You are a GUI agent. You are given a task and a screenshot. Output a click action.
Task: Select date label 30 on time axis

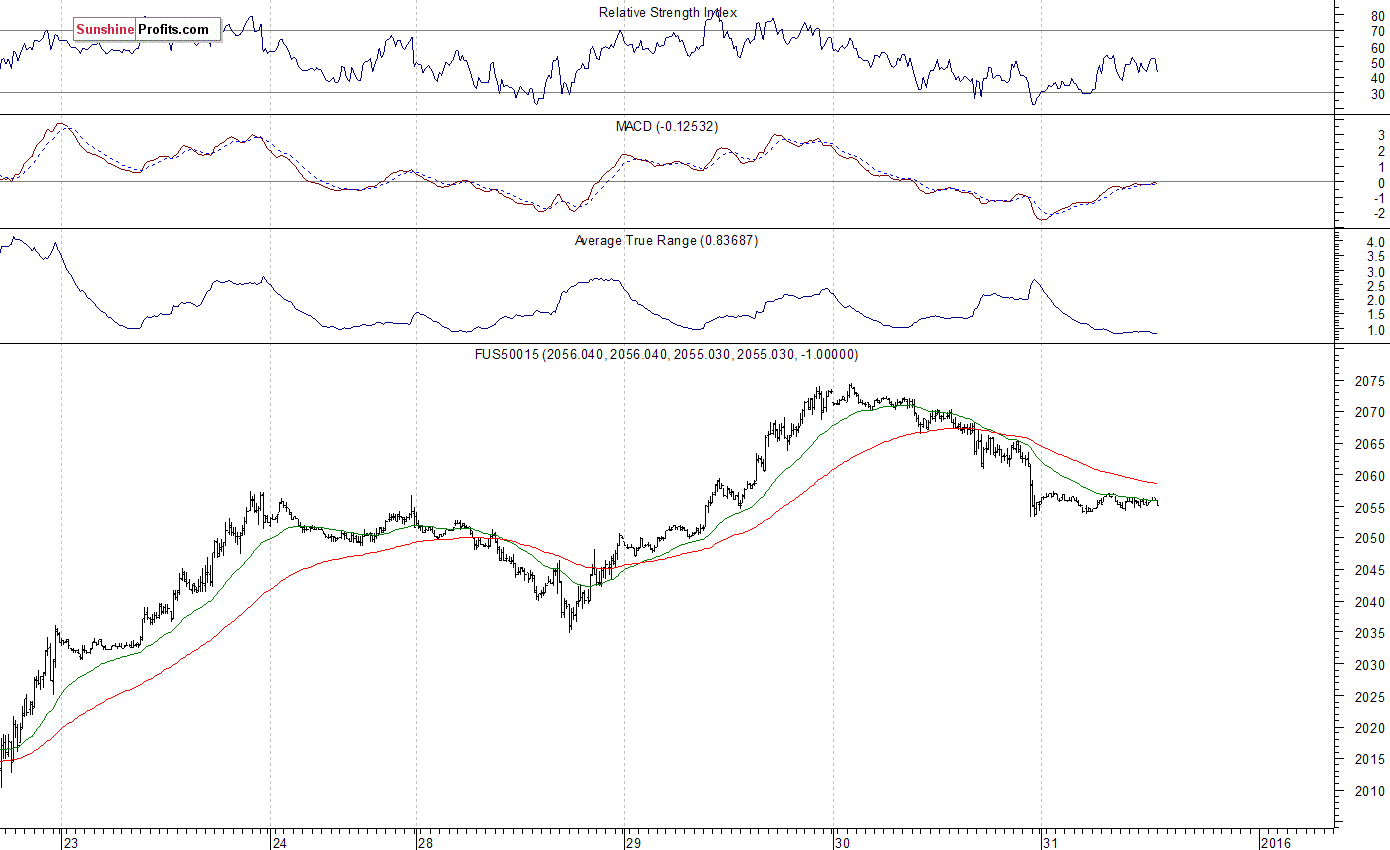coord(842,843)
